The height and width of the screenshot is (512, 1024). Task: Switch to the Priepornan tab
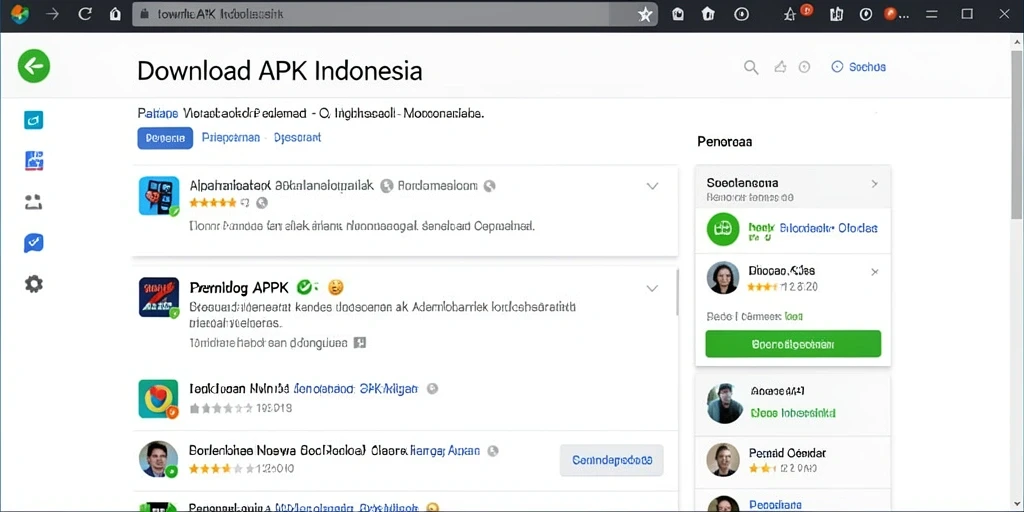coord(231,138)
